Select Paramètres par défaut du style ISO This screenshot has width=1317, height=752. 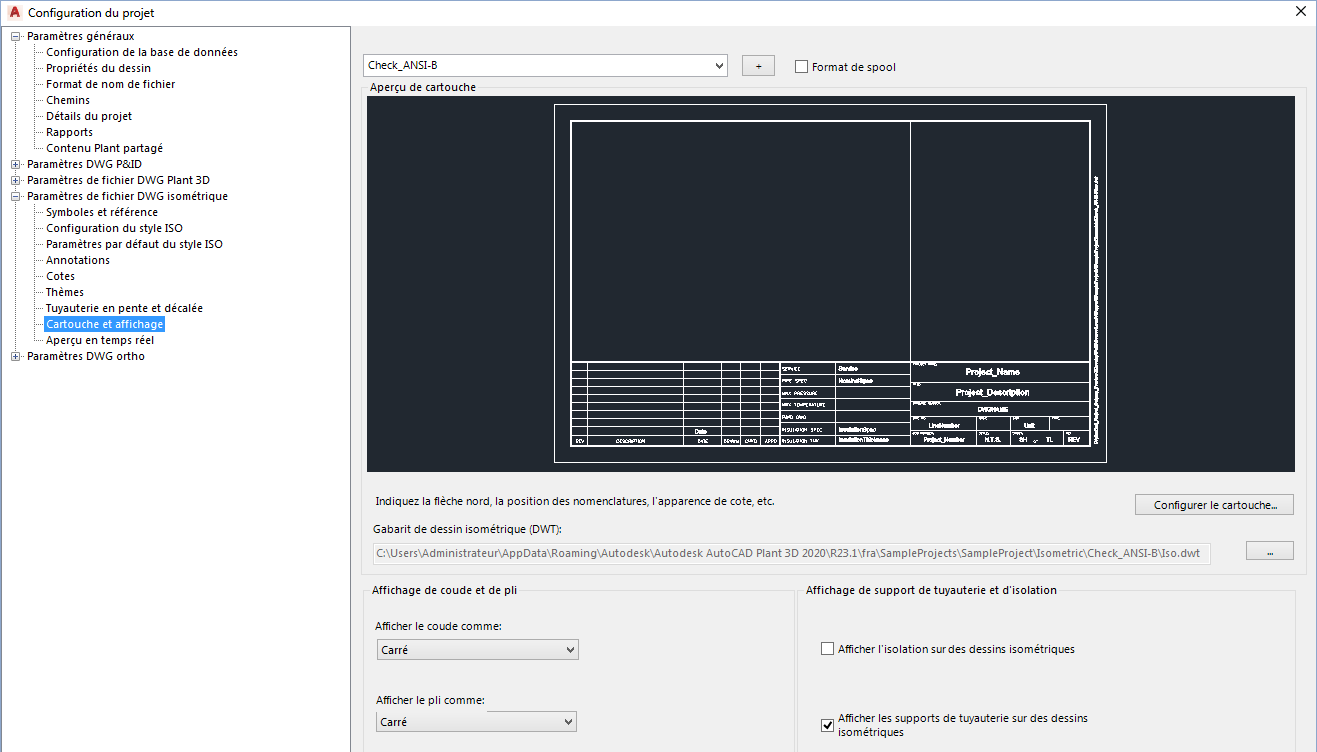(135, 244)
